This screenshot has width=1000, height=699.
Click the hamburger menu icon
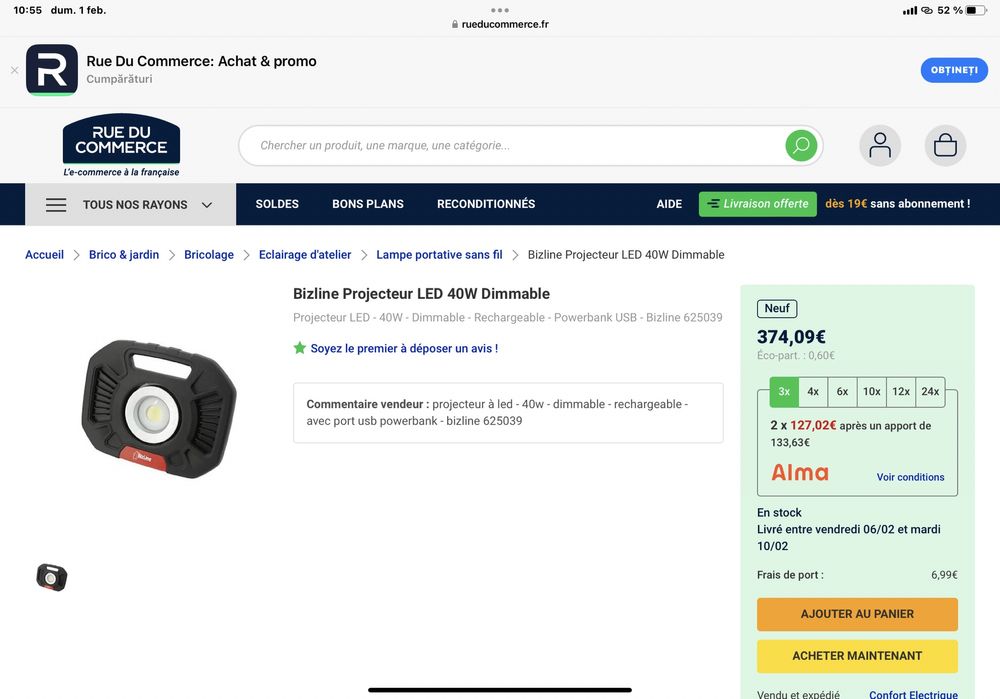pos(56,205)
